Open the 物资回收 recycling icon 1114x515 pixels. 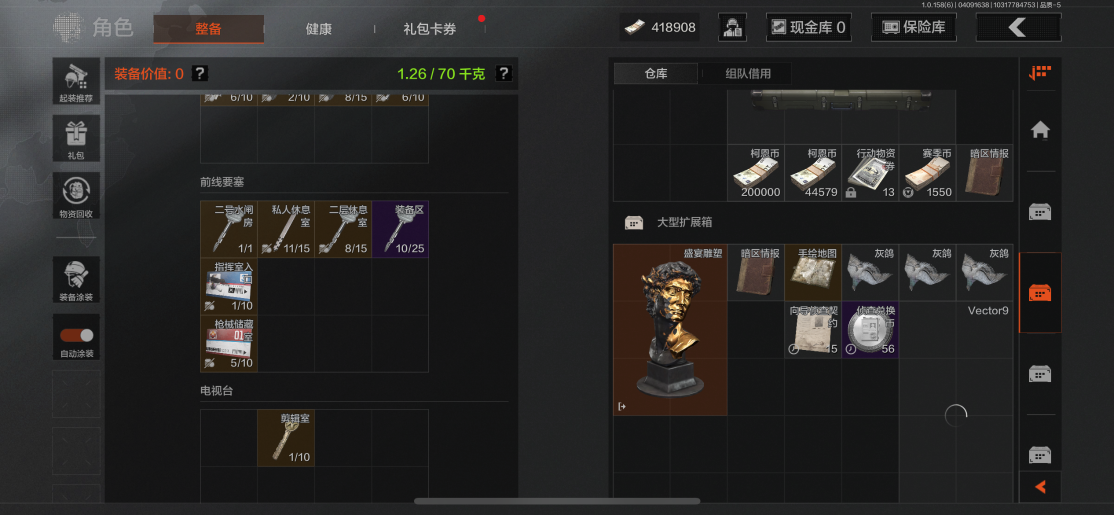pyautogui.click(x=76, y=195)
